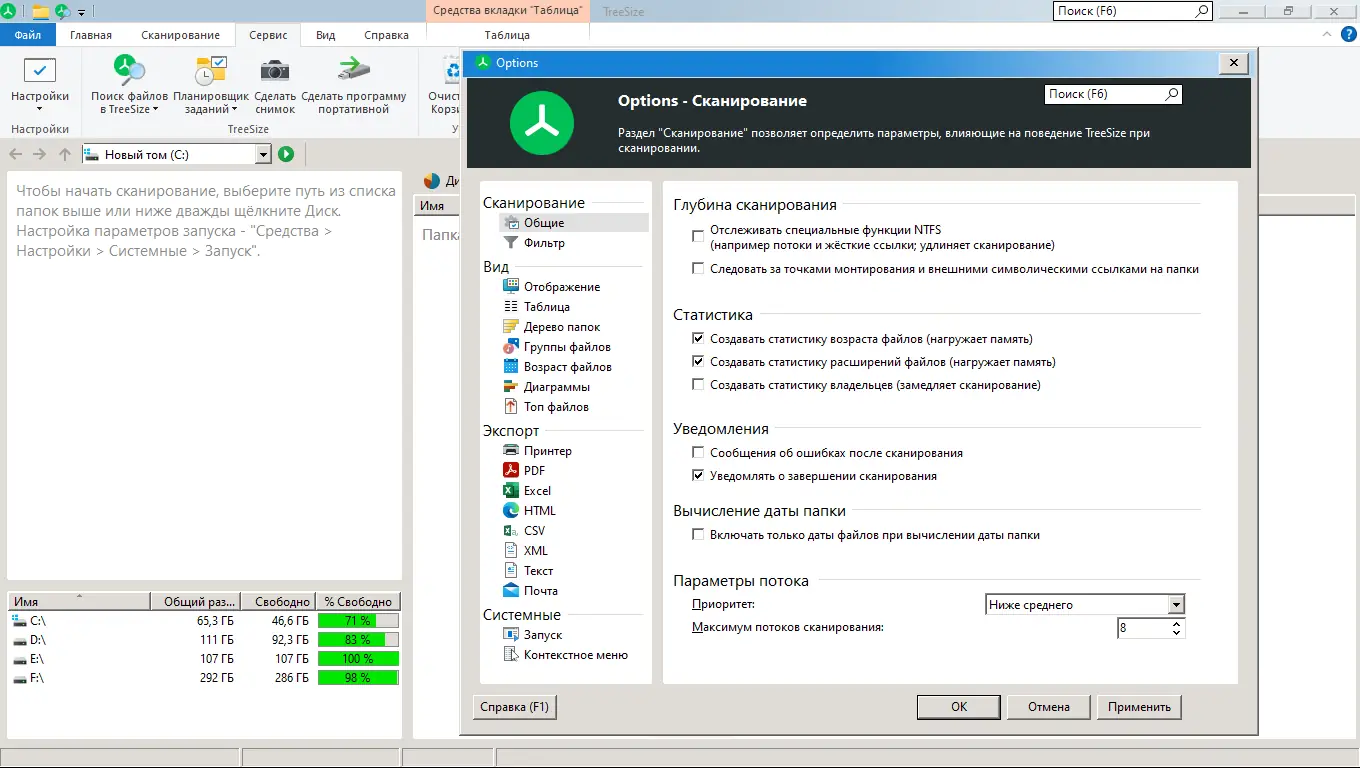Open Диаграммы settings page
1360x768 pixels.
coord(557,387)
